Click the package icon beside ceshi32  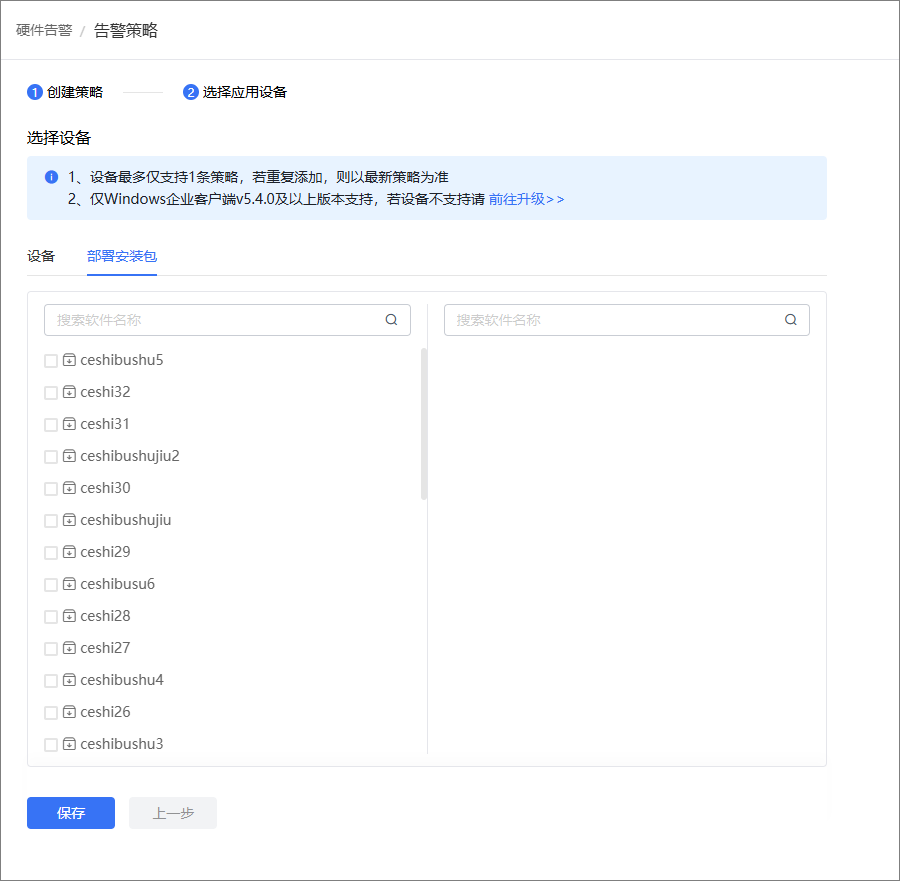[x=69, y=392]
